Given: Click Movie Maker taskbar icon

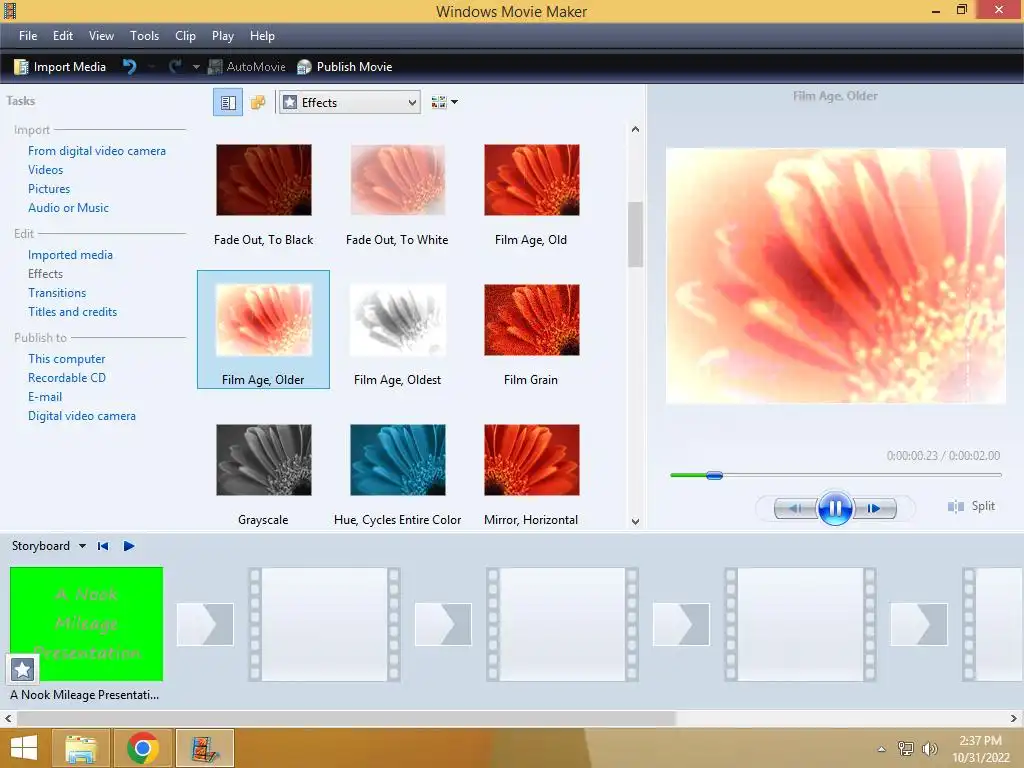Looking at the screenshot, I should coord(204,748).
